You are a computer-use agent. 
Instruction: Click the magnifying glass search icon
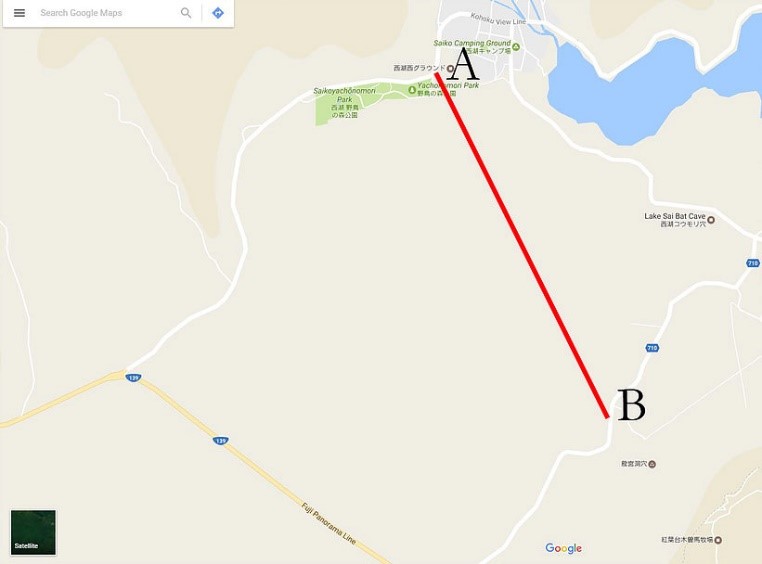pyautogui.click(x=186, y=13)
